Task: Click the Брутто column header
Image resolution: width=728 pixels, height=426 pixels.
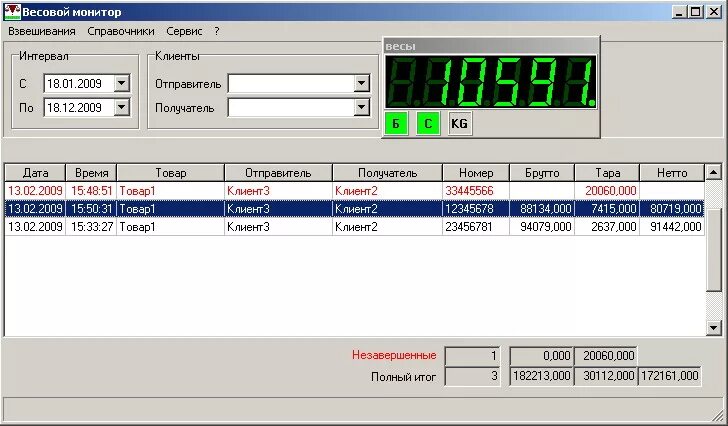Action: click(542, 173)
